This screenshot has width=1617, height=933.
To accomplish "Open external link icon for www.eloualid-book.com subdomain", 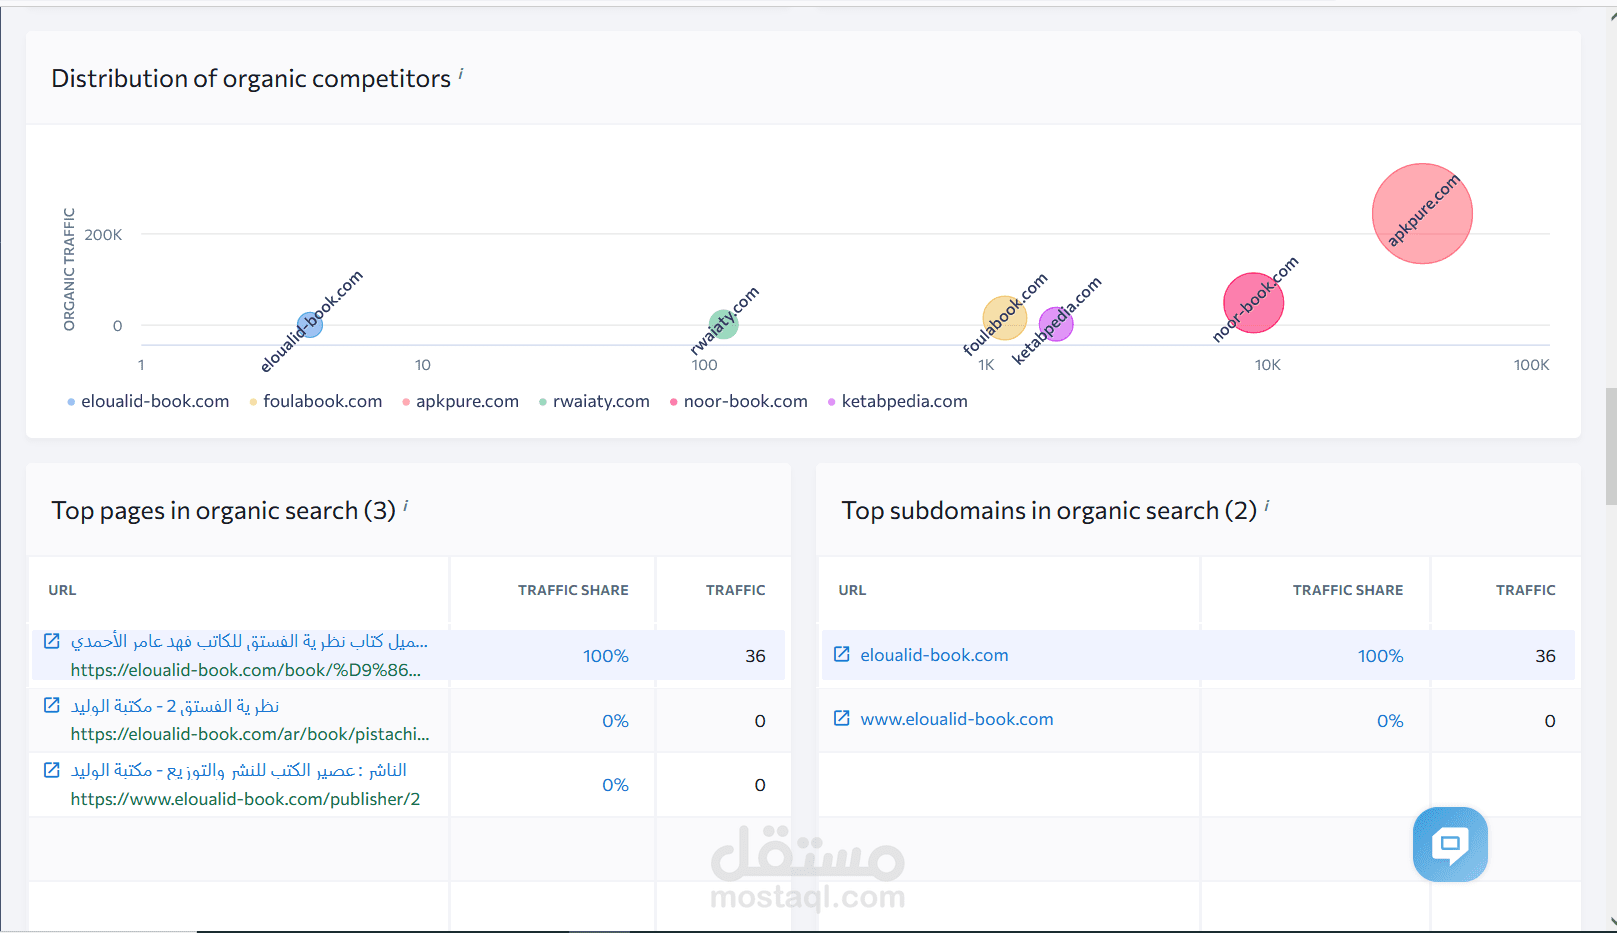I will click(x=842, y=718).
